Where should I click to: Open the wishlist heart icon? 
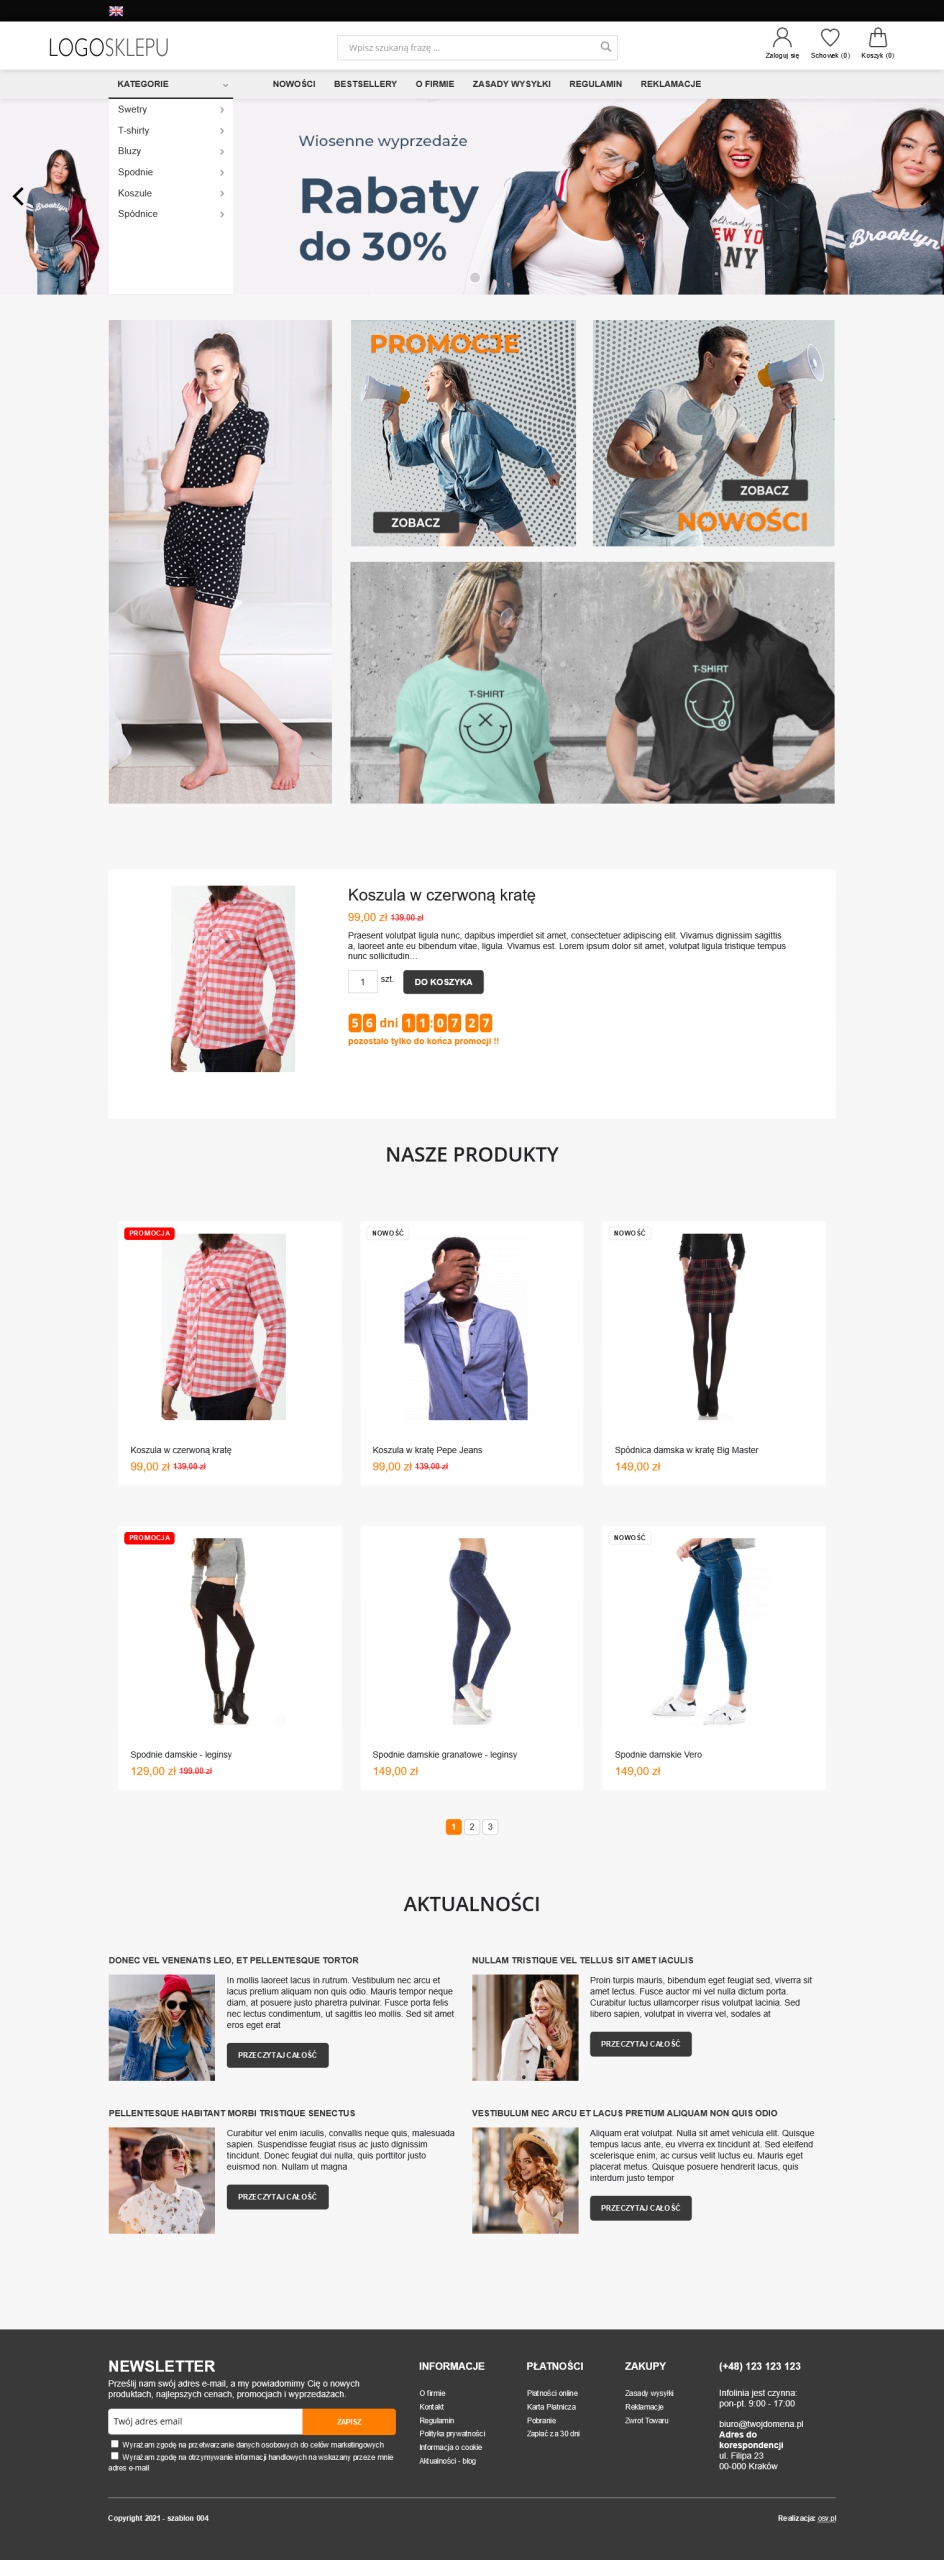coord(830,38)
